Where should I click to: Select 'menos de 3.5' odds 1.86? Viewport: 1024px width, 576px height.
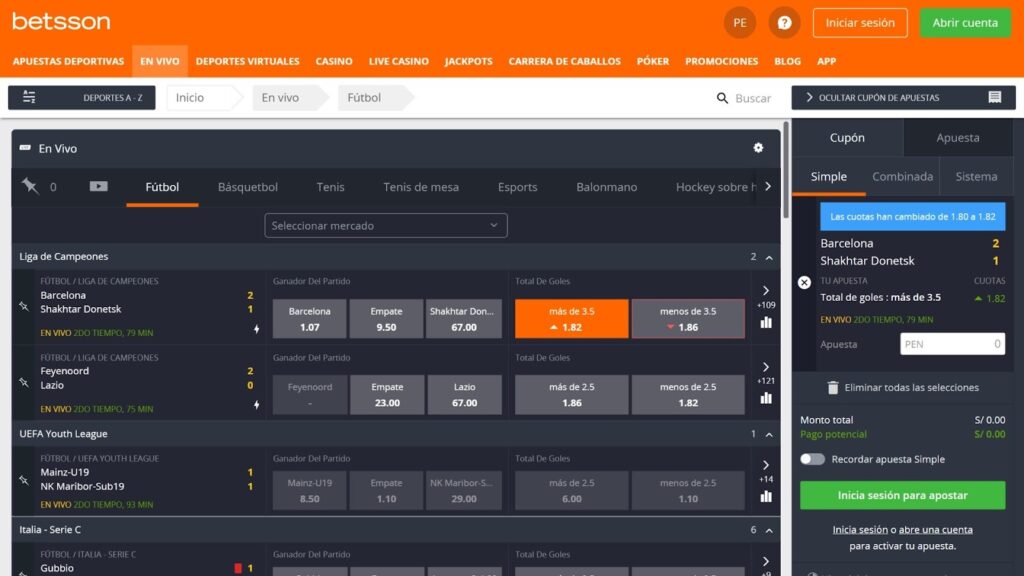688,319
